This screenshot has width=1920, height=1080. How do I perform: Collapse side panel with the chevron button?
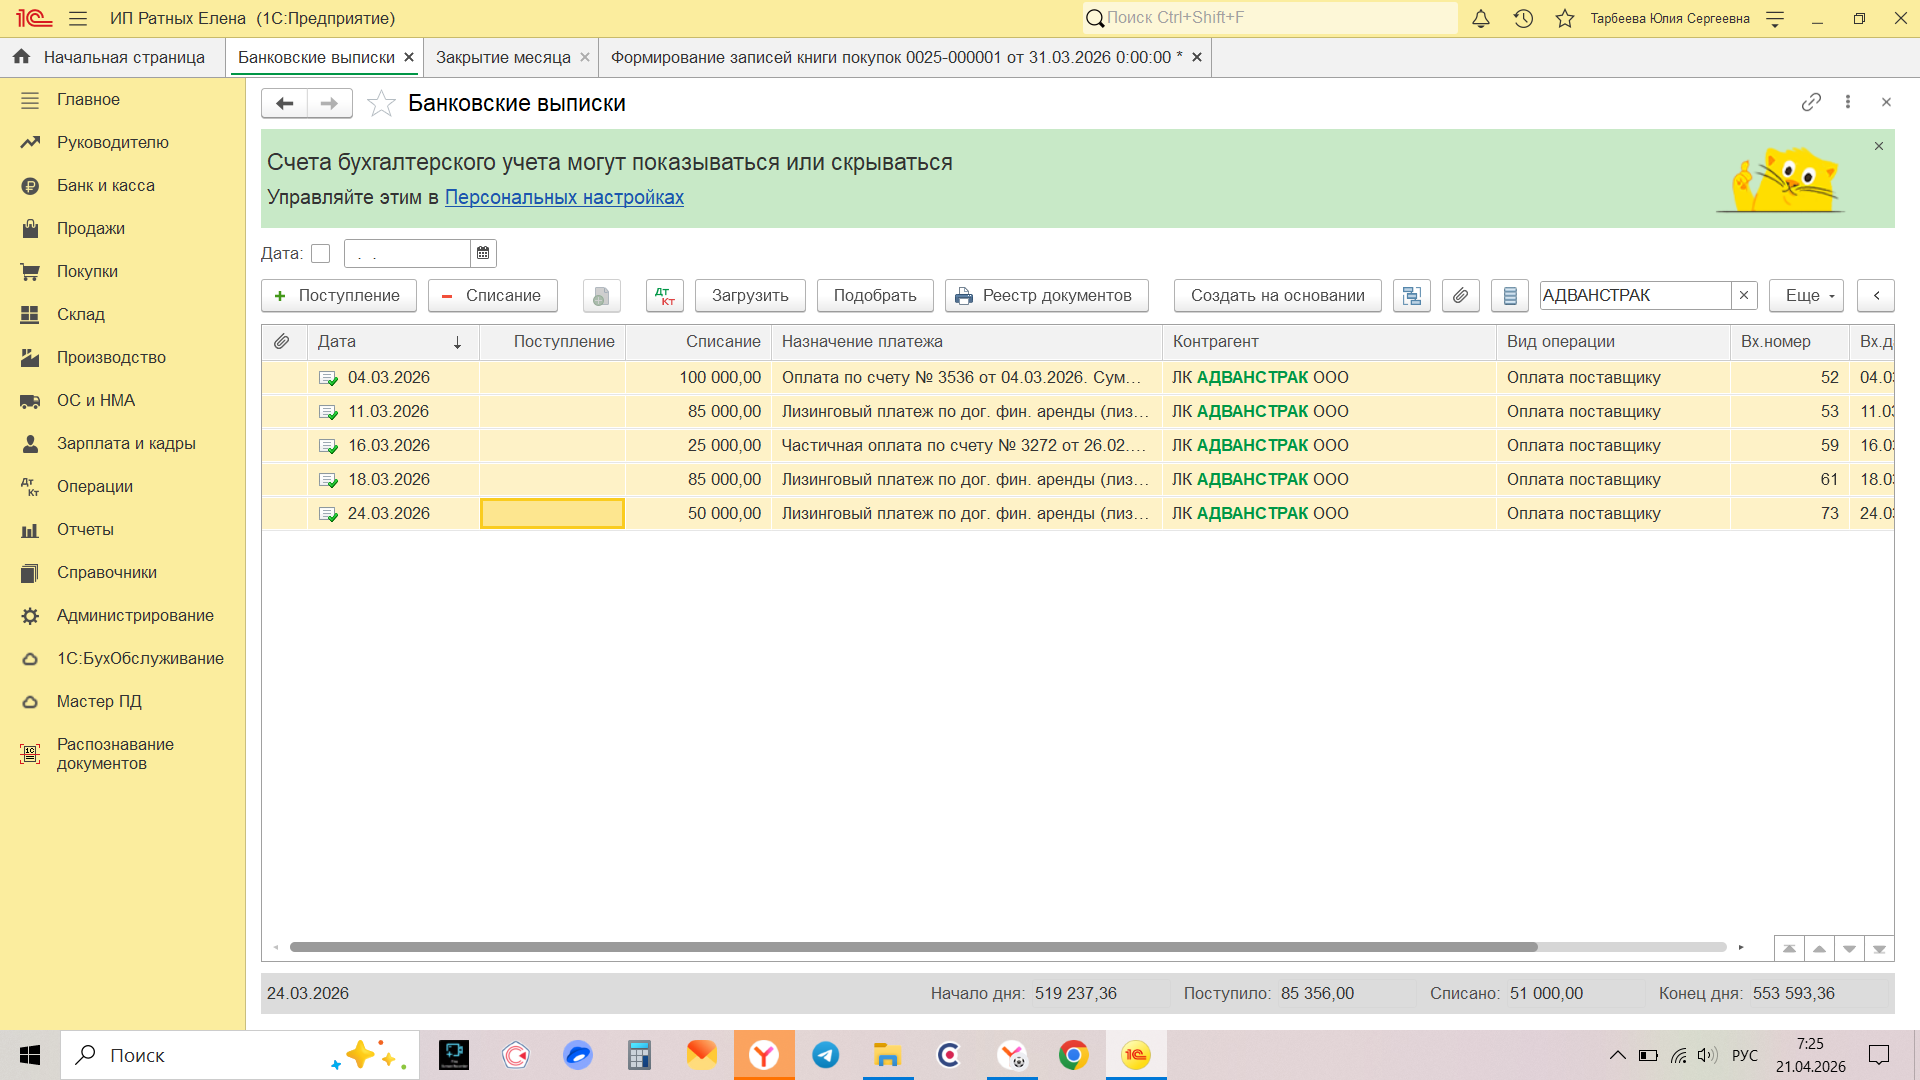point(1876,295)
